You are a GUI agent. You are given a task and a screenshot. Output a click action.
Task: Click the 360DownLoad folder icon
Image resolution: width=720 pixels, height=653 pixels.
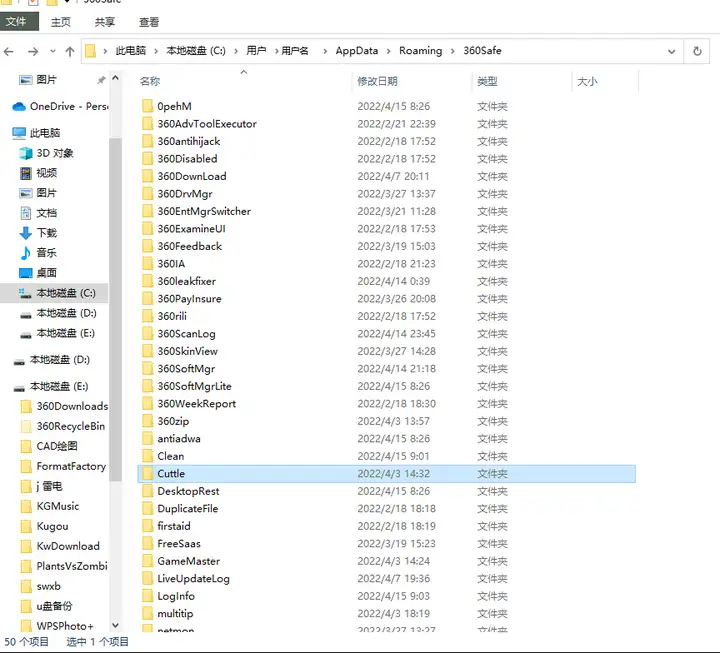click(x=147, y=176)
